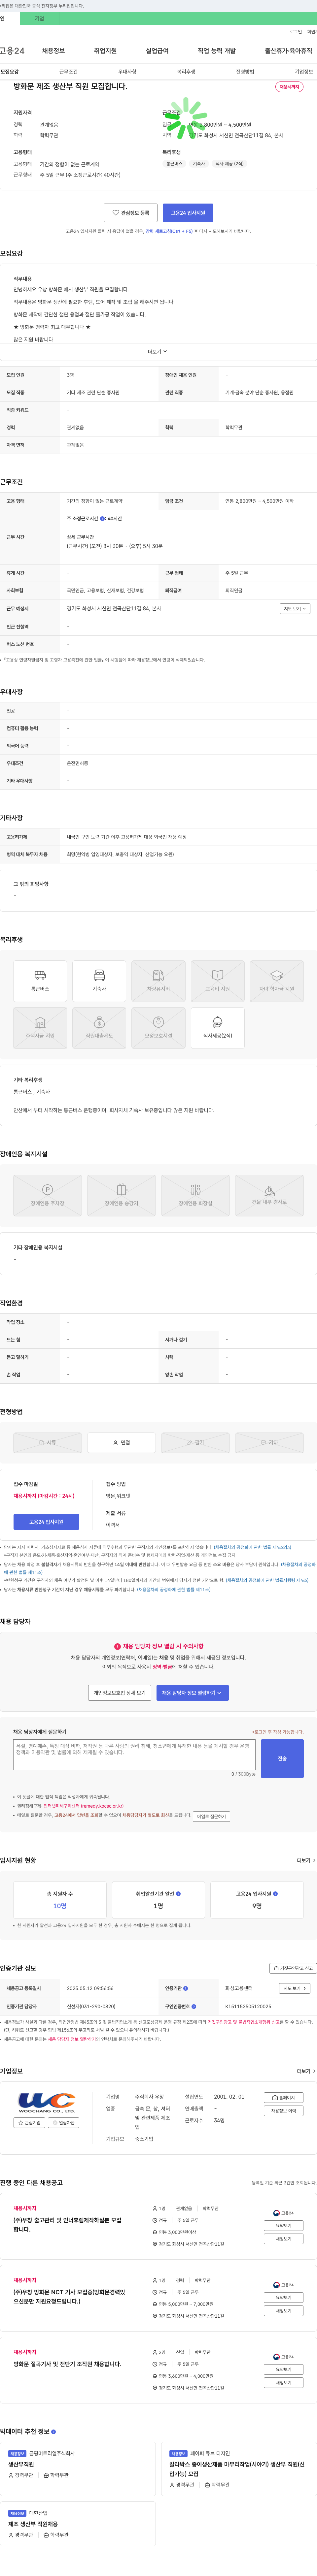Click the 주택자금 지원 benefit icon

pos(40,1028)
